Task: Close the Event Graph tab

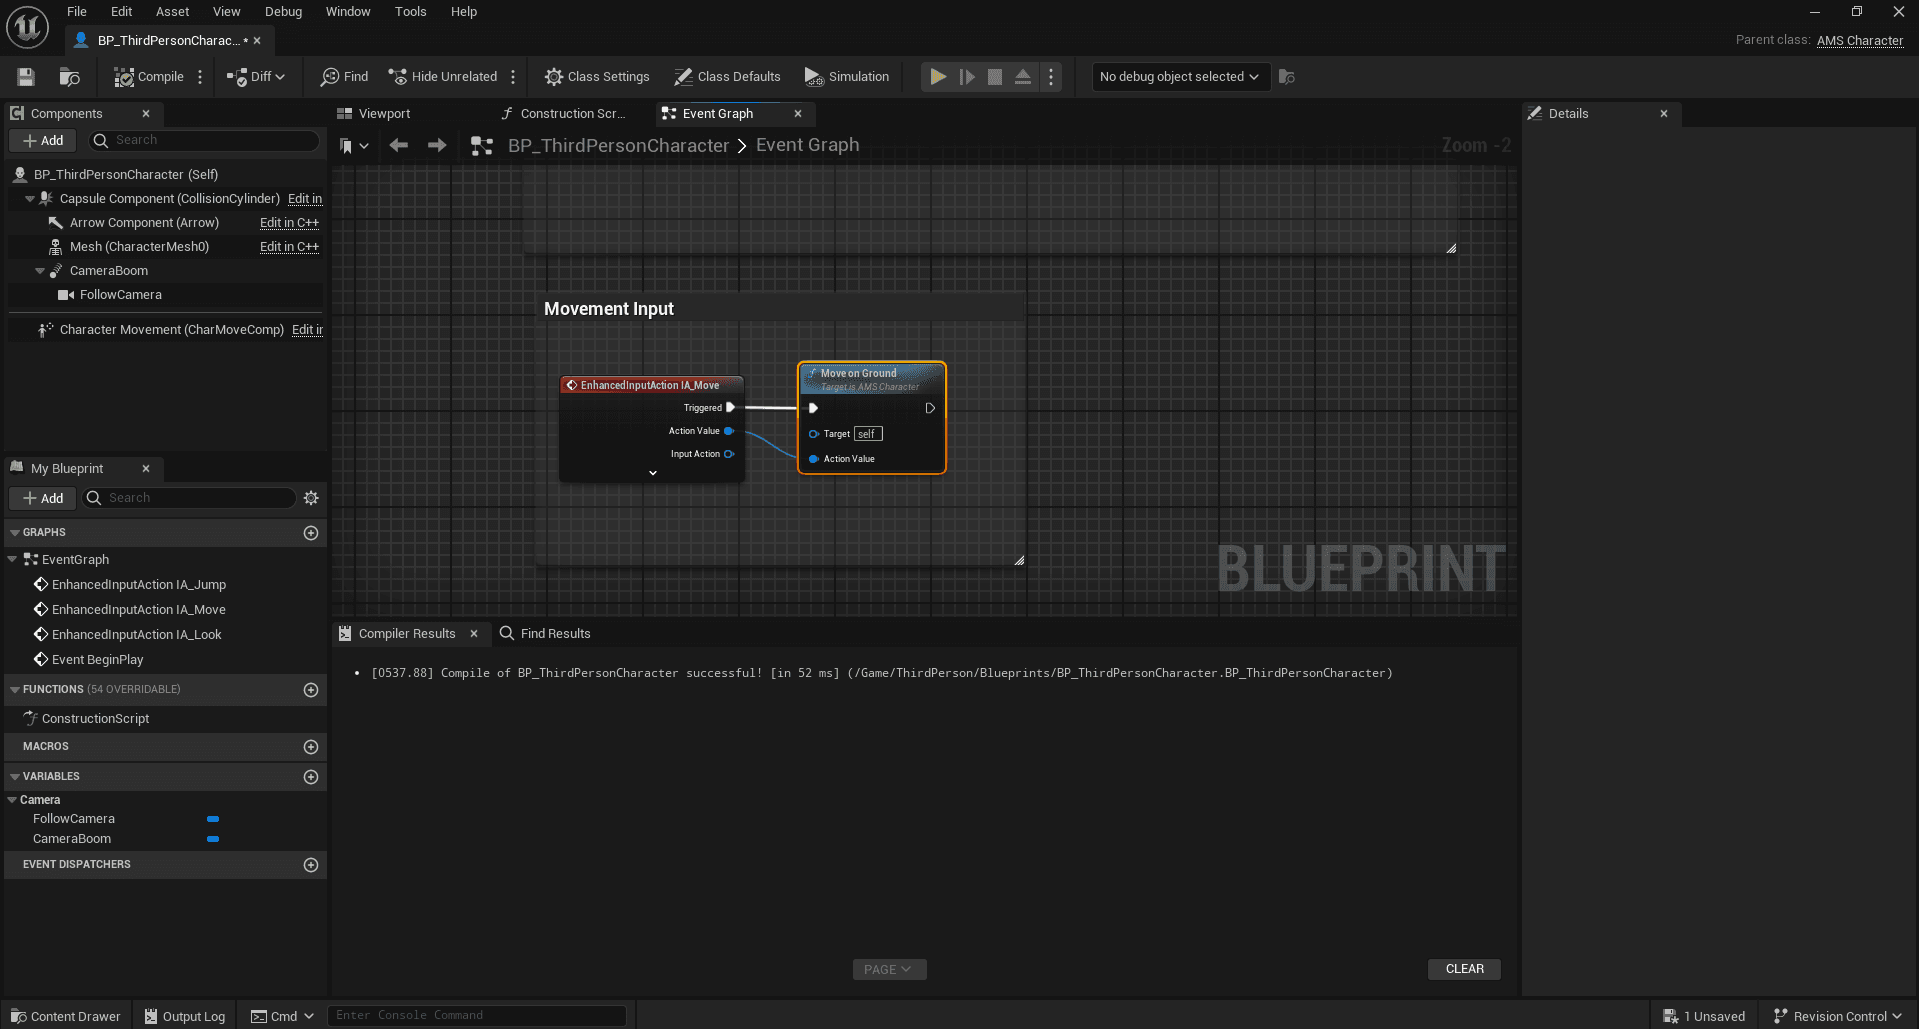Action: click(798, 114)
